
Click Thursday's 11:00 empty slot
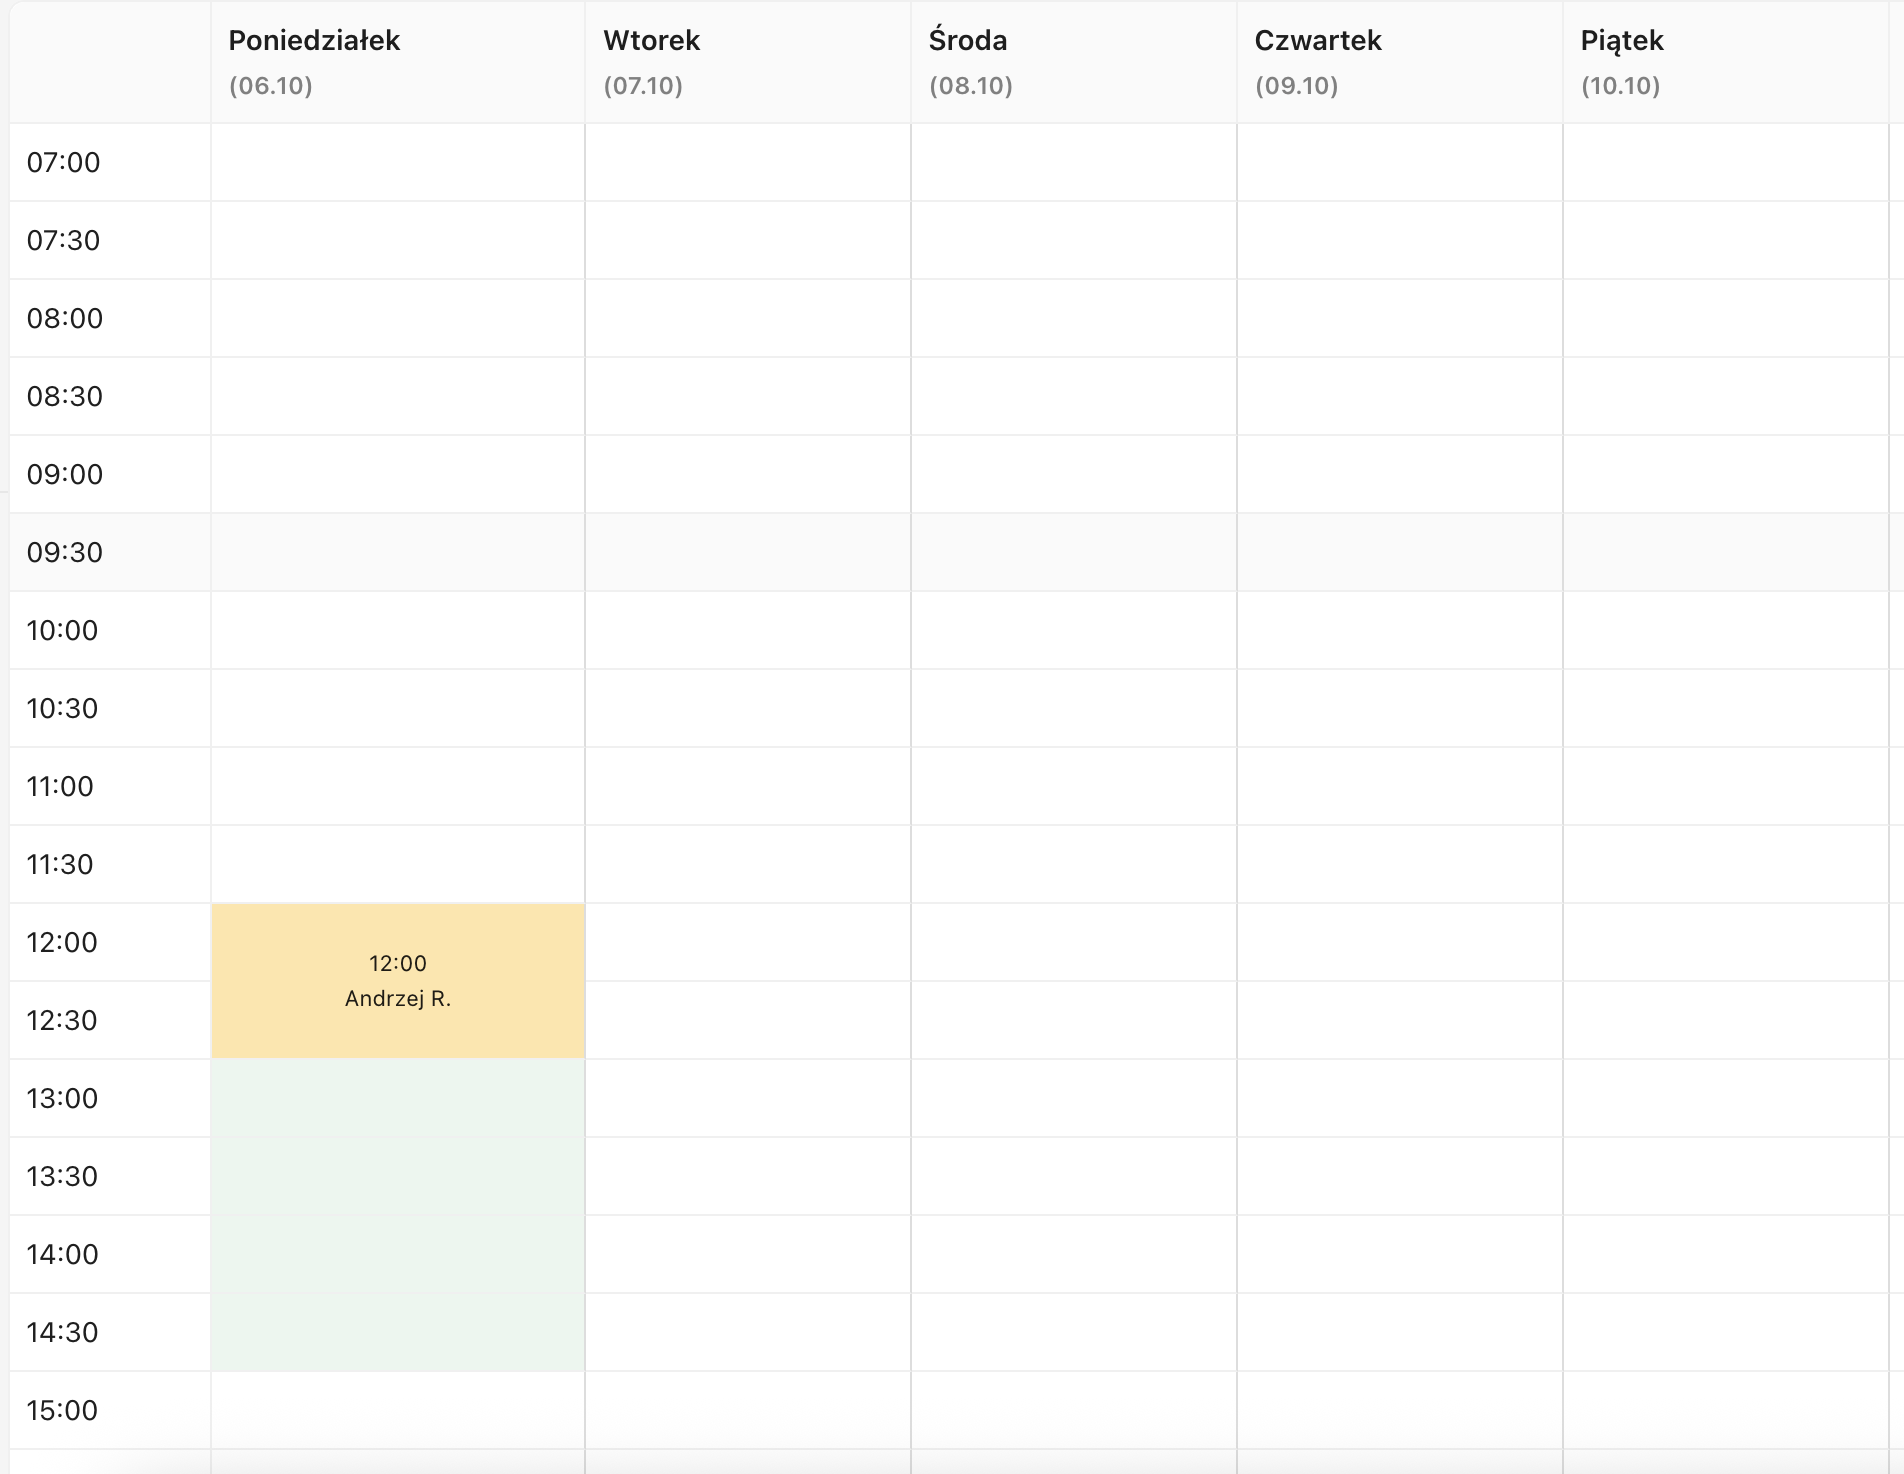coord(1400,786)
